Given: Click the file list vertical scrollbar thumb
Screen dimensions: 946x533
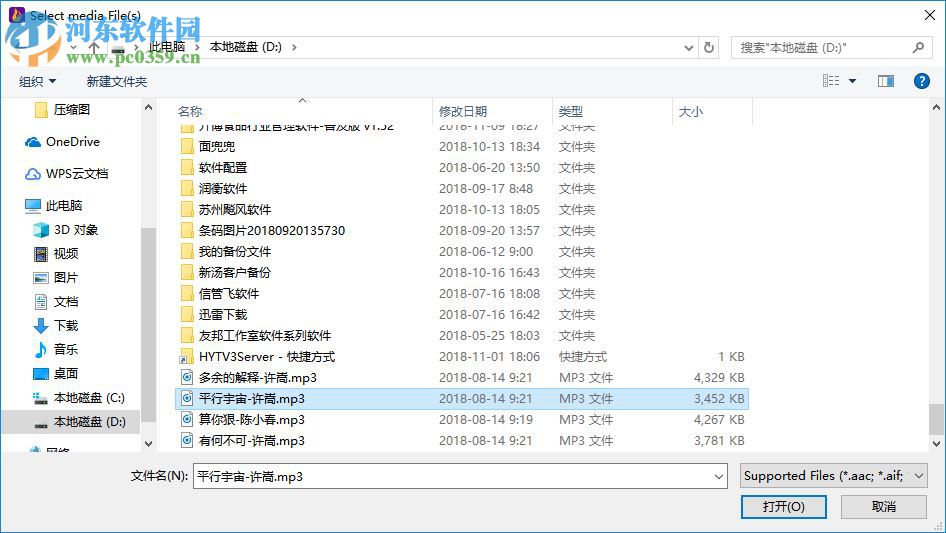Looking at the screenshot, I should point(936,419).
